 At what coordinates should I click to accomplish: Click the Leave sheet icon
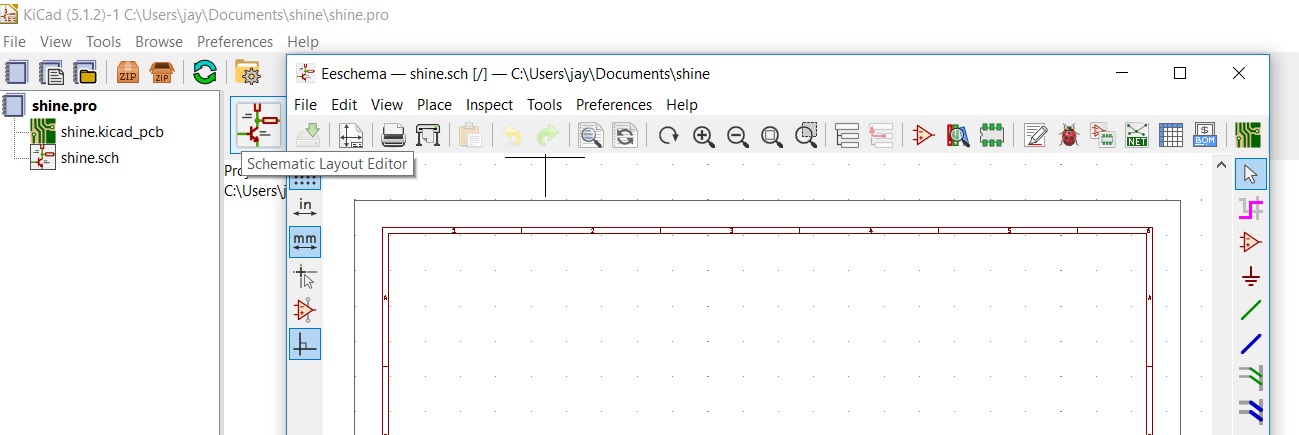881,135
